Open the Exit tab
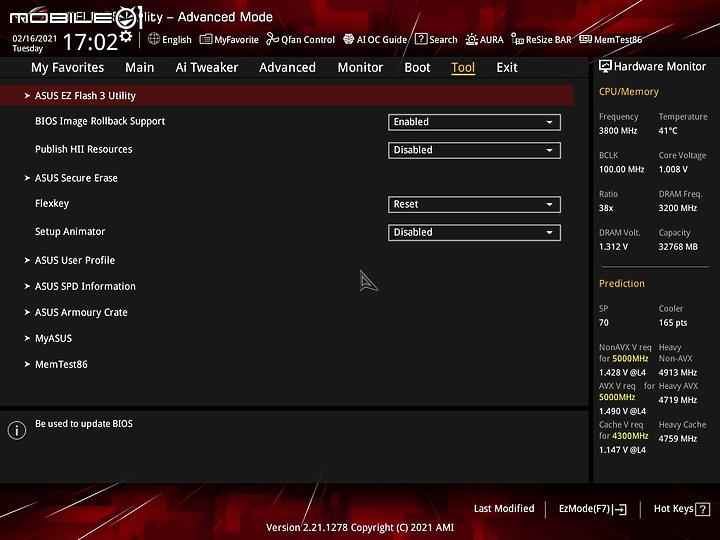Image resolution: width=720 pixels, height=540 pixels. (x=507, y=68)
